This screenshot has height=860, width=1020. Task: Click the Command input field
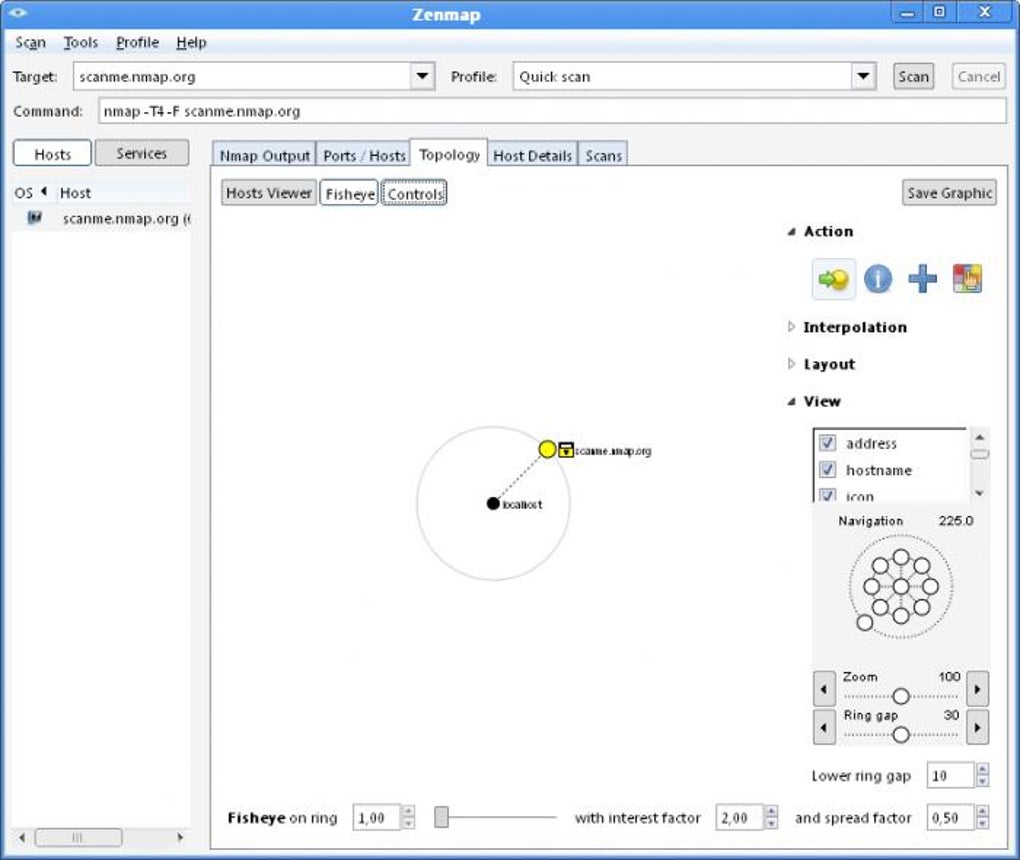552,111
